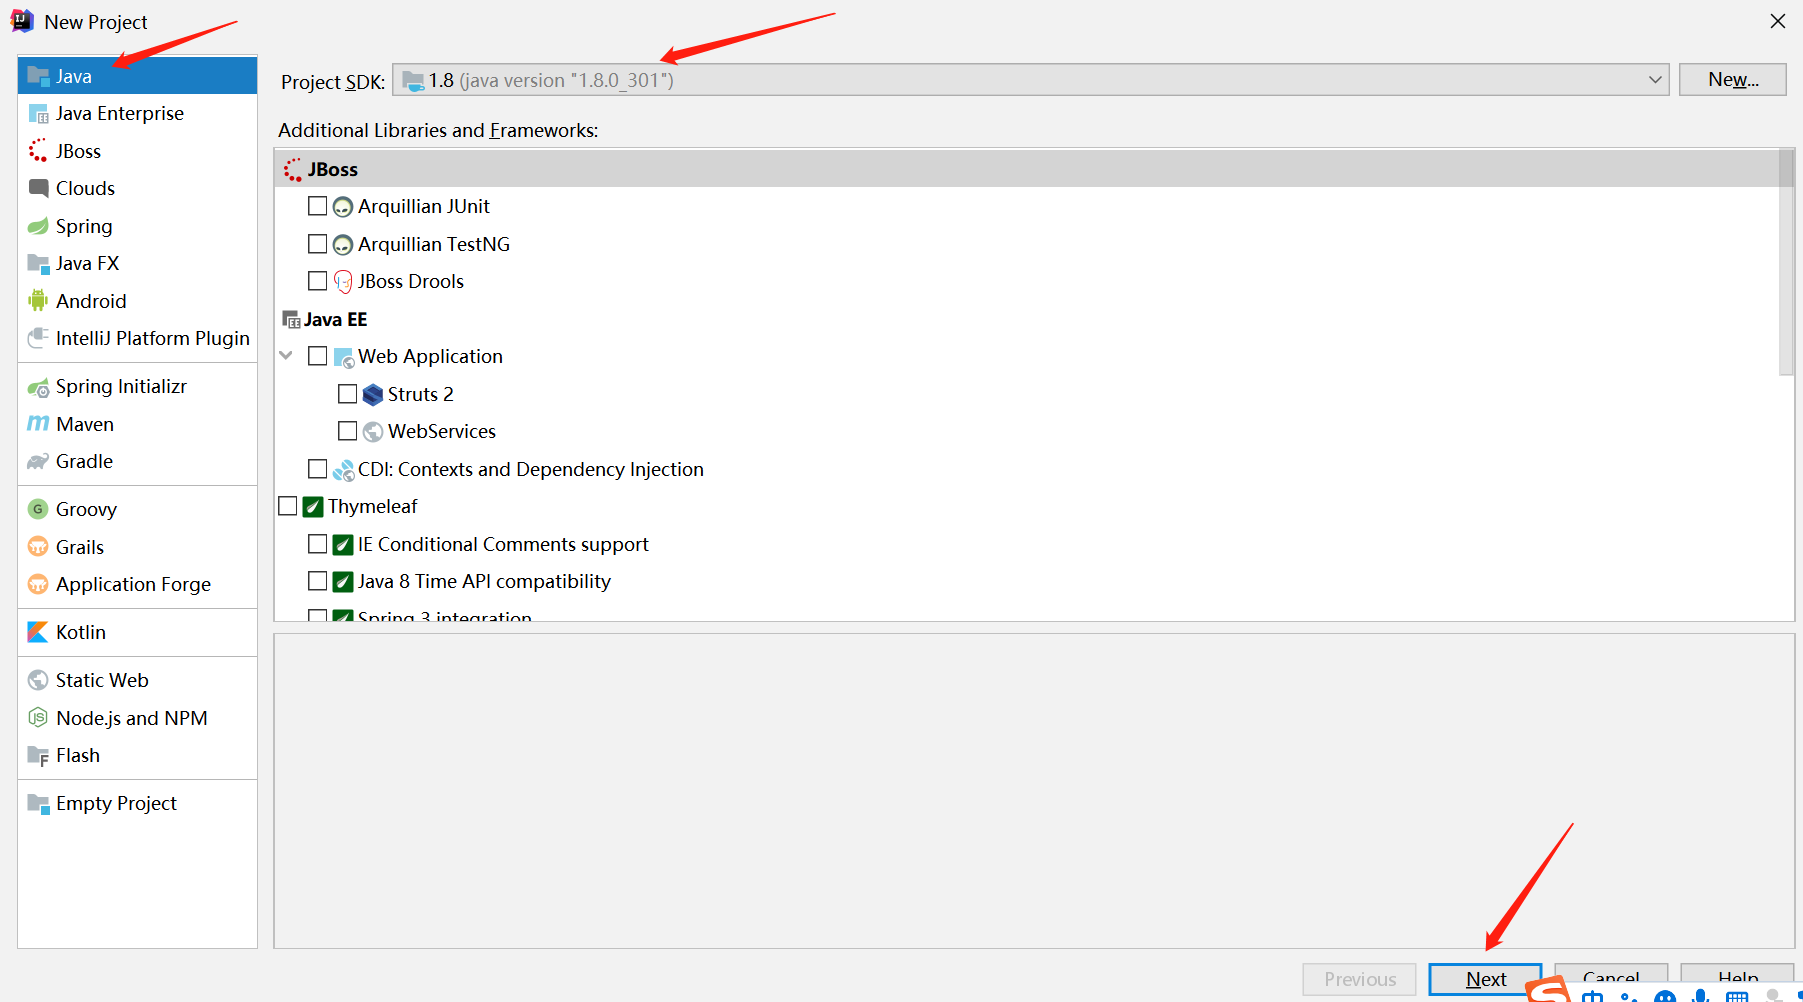Select the Kotlin project type

137,632
